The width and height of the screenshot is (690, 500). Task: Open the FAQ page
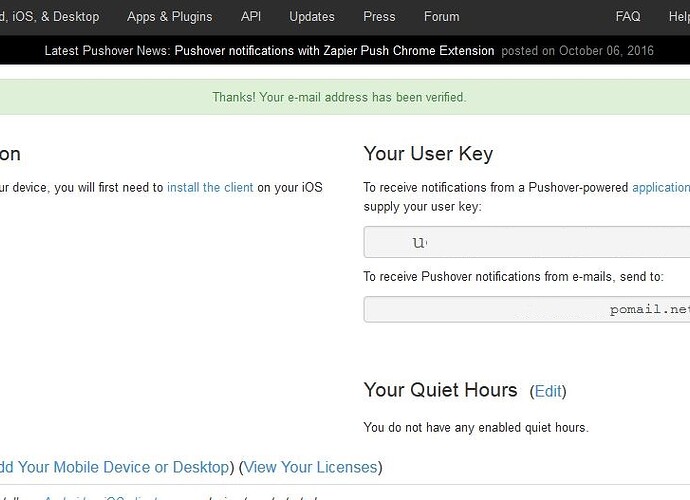pos(628,17)
